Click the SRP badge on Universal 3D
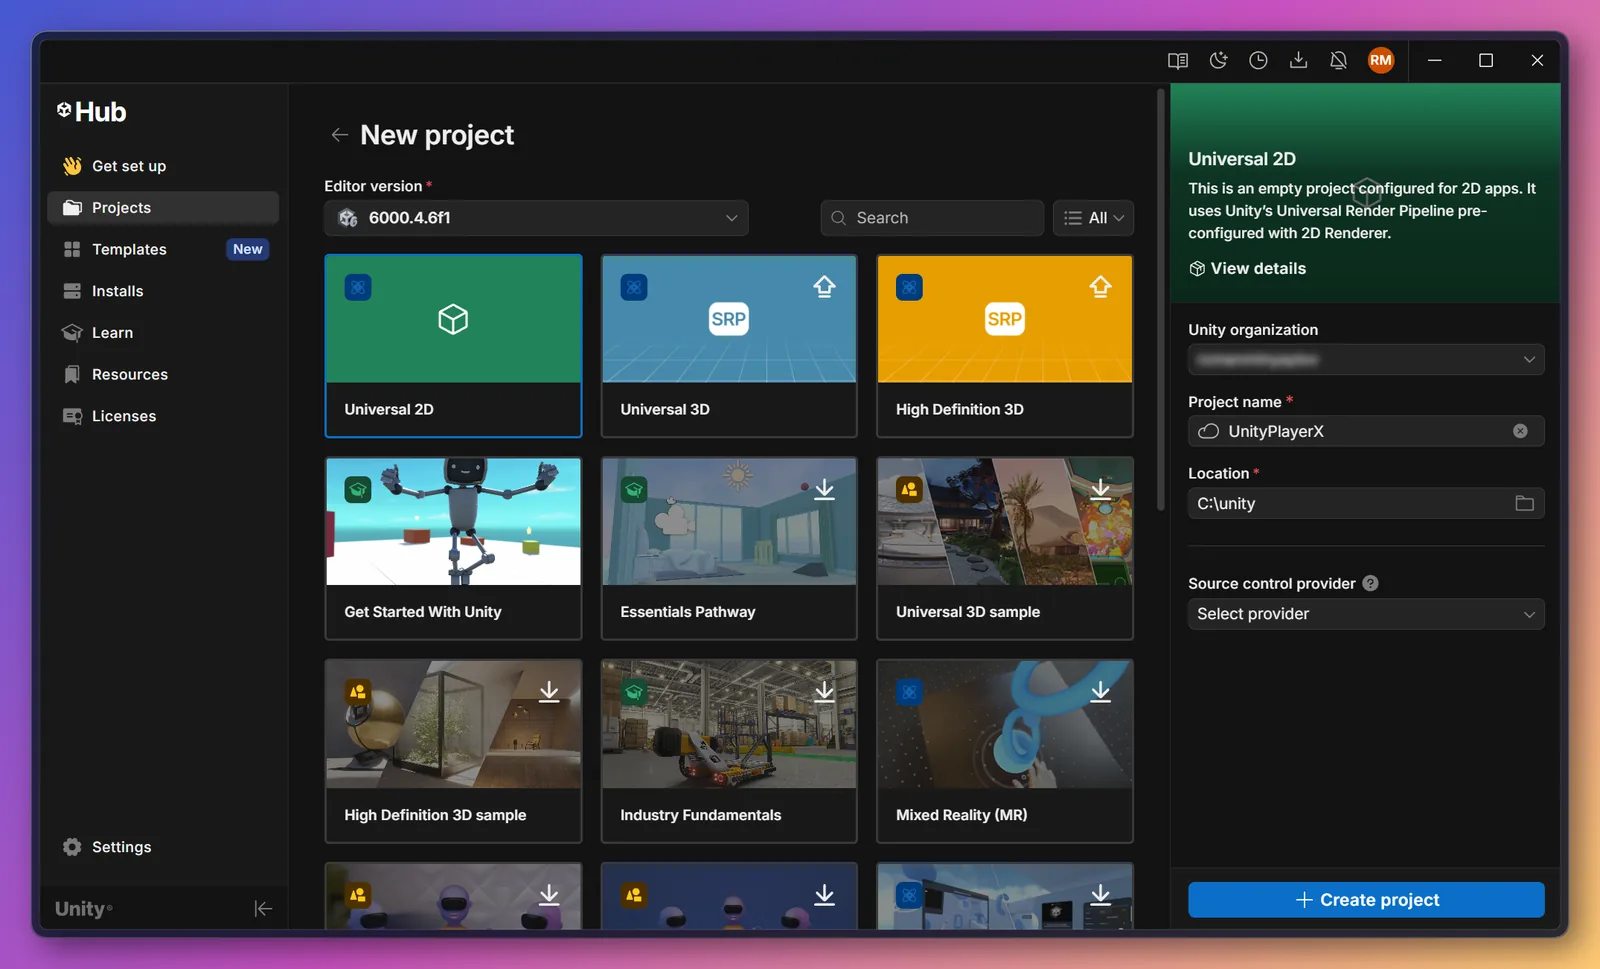1600x969 pixels. click(729, 319)
